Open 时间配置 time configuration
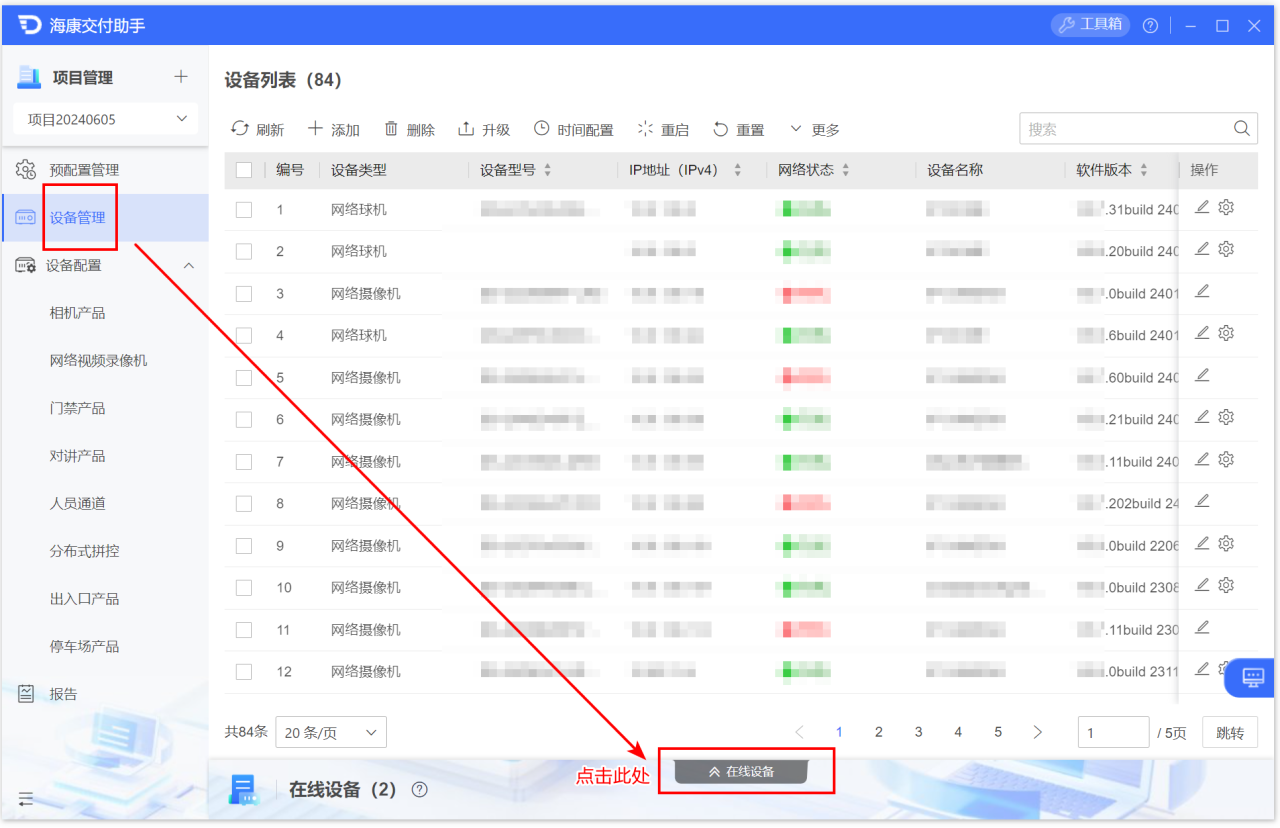 [x=573, y=128]
